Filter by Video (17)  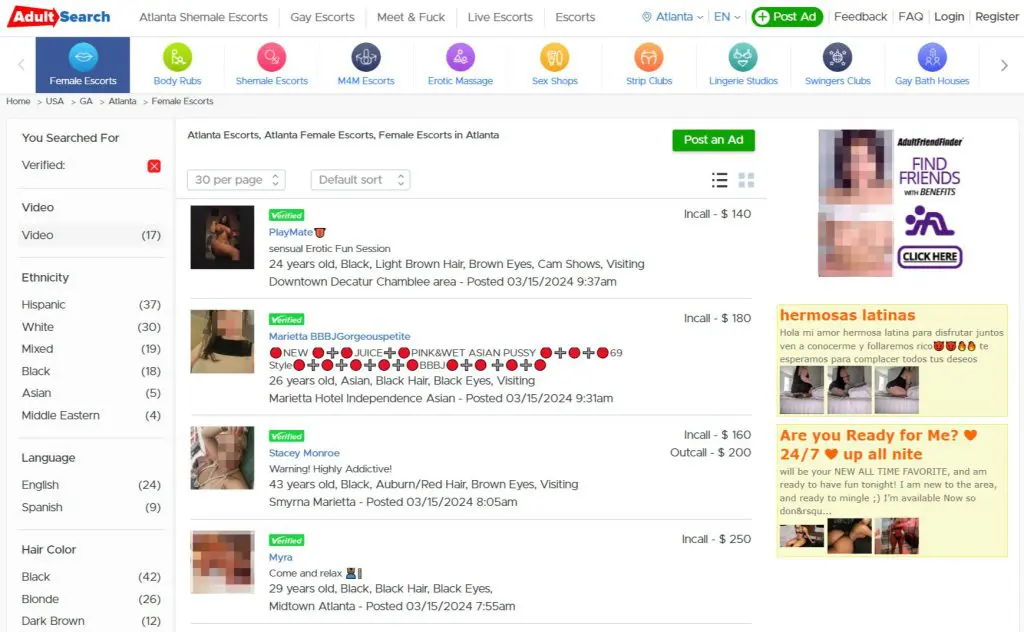[x=91, y=235]
